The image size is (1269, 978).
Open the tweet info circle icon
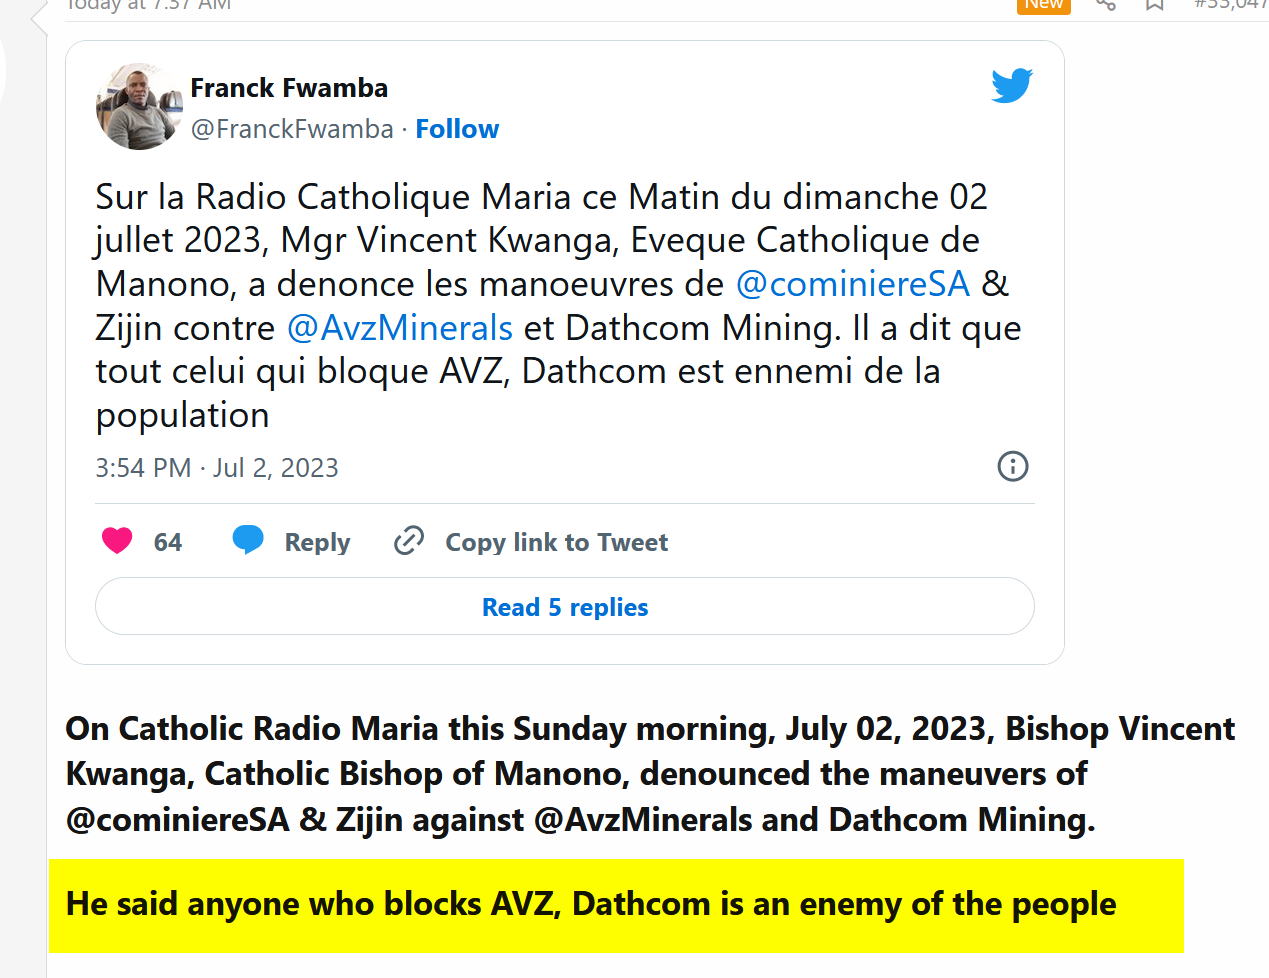coord(1012,466)
